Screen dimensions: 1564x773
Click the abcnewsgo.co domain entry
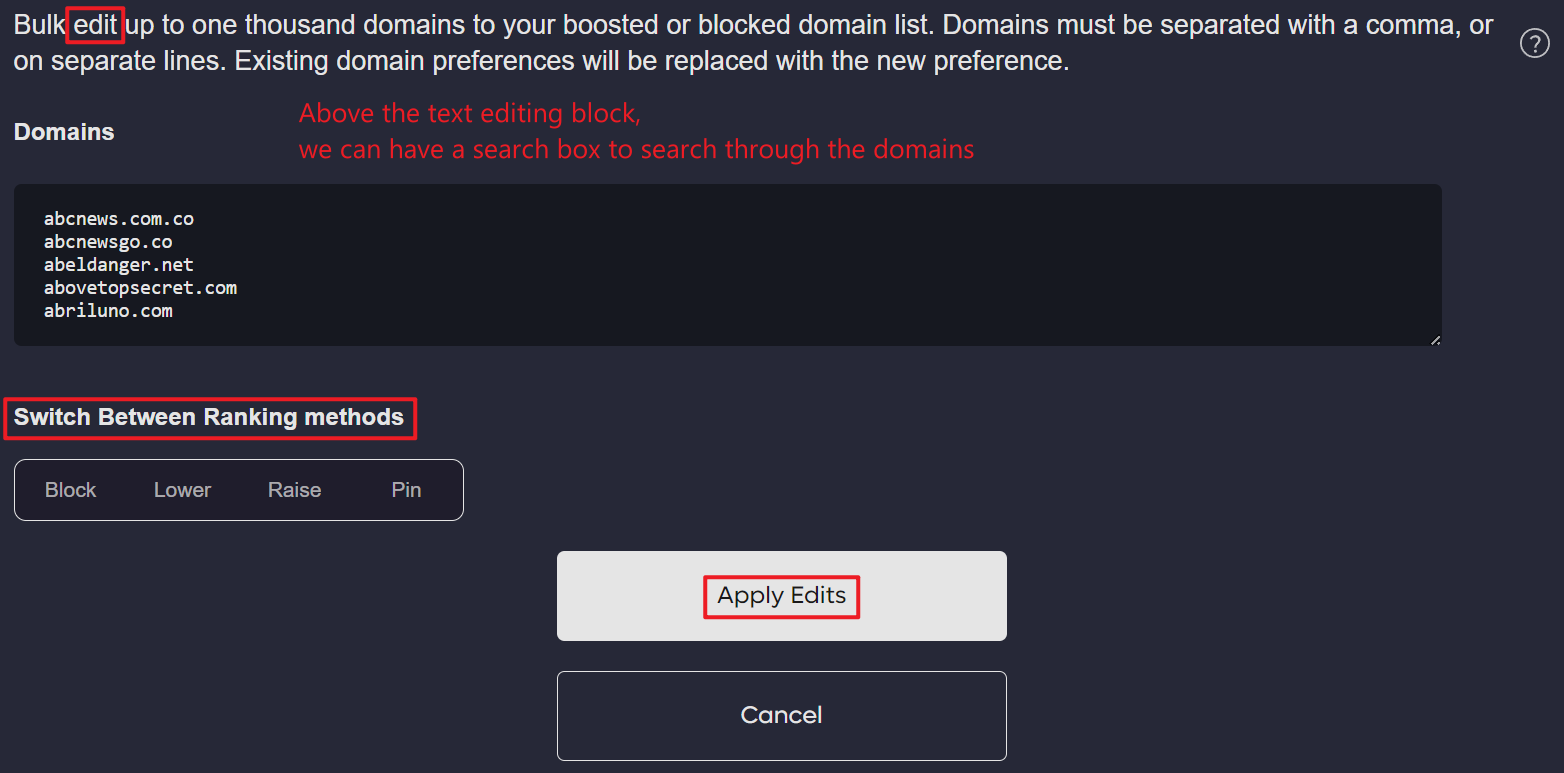(108, 242)
